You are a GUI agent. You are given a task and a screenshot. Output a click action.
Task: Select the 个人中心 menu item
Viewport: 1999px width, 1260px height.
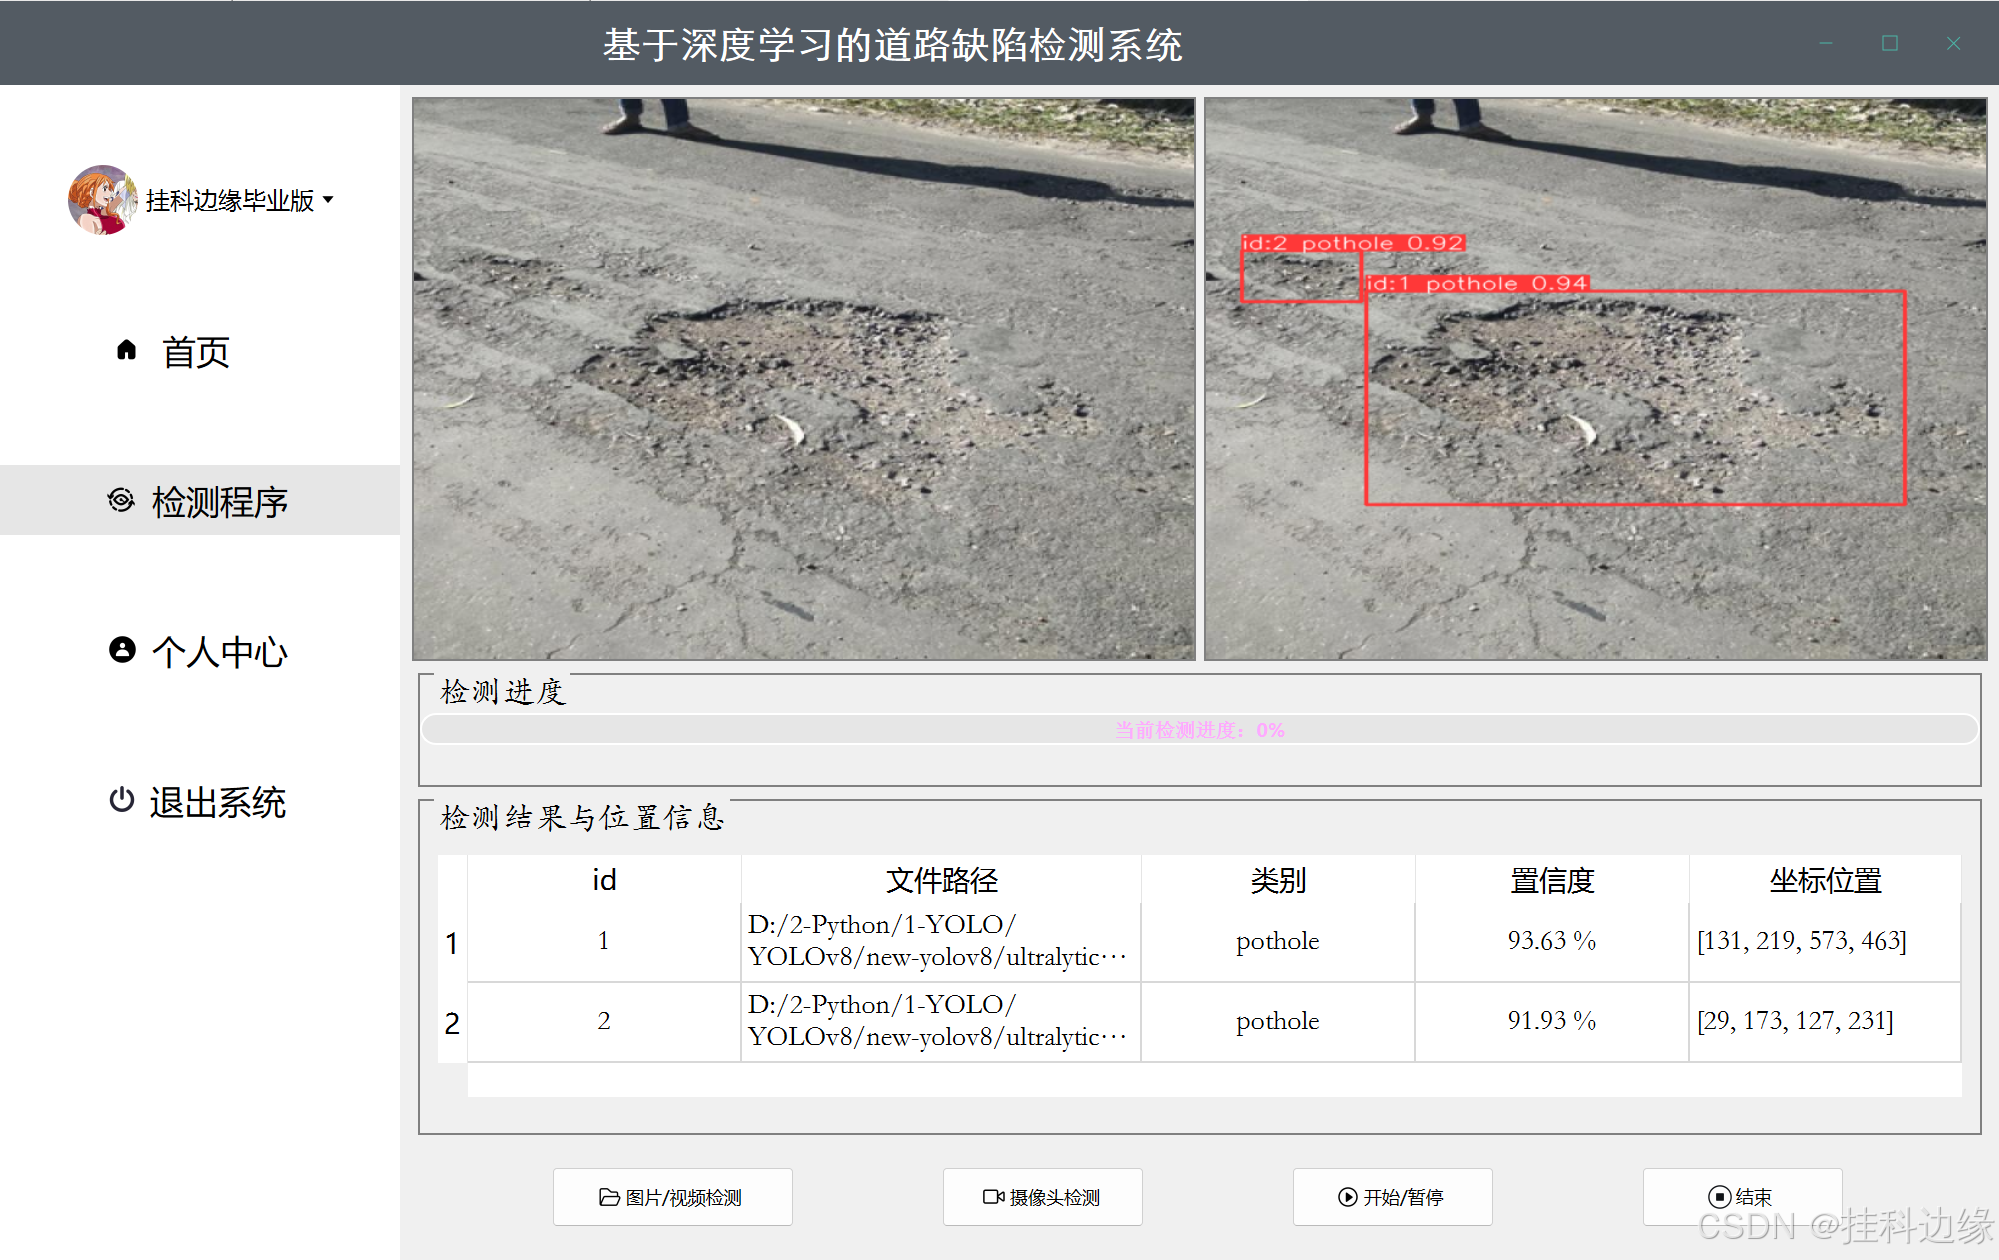pos(219,652)
